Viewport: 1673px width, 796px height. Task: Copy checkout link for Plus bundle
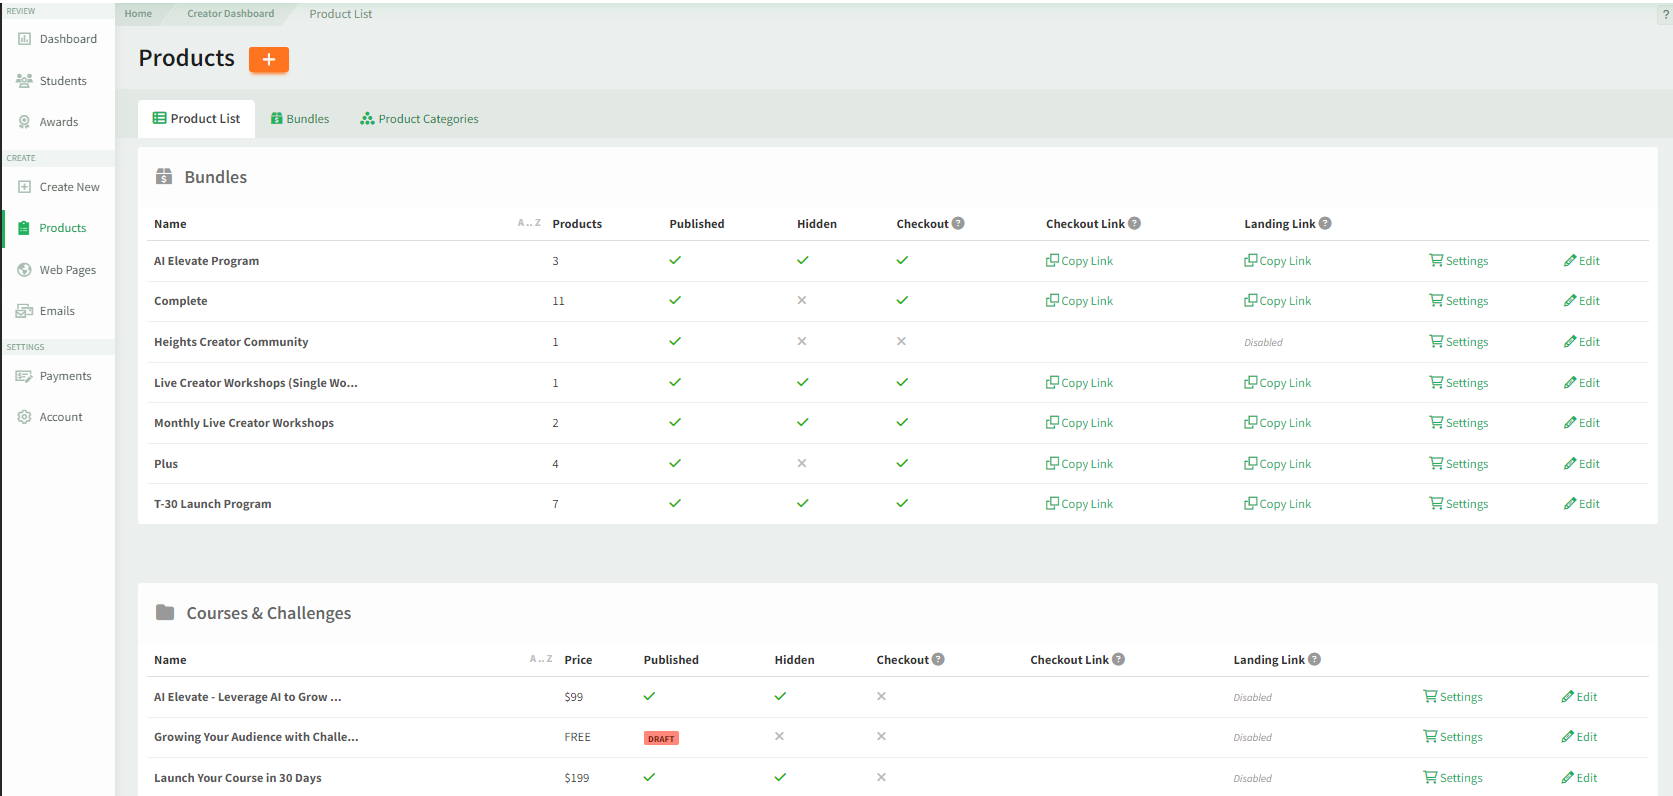click(1079, 464)
